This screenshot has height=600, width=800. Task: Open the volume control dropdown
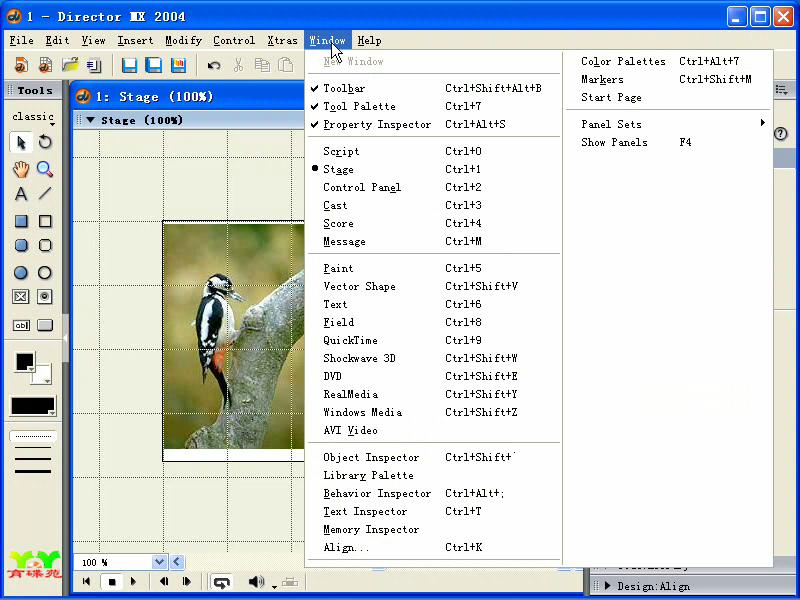pyautogui.click(x=274, y=587)
